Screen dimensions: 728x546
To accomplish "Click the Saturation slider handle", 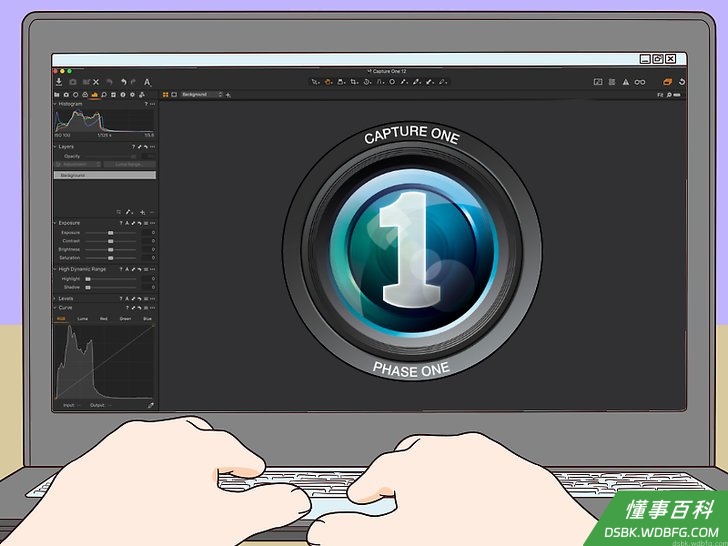I will coord(110,258).
